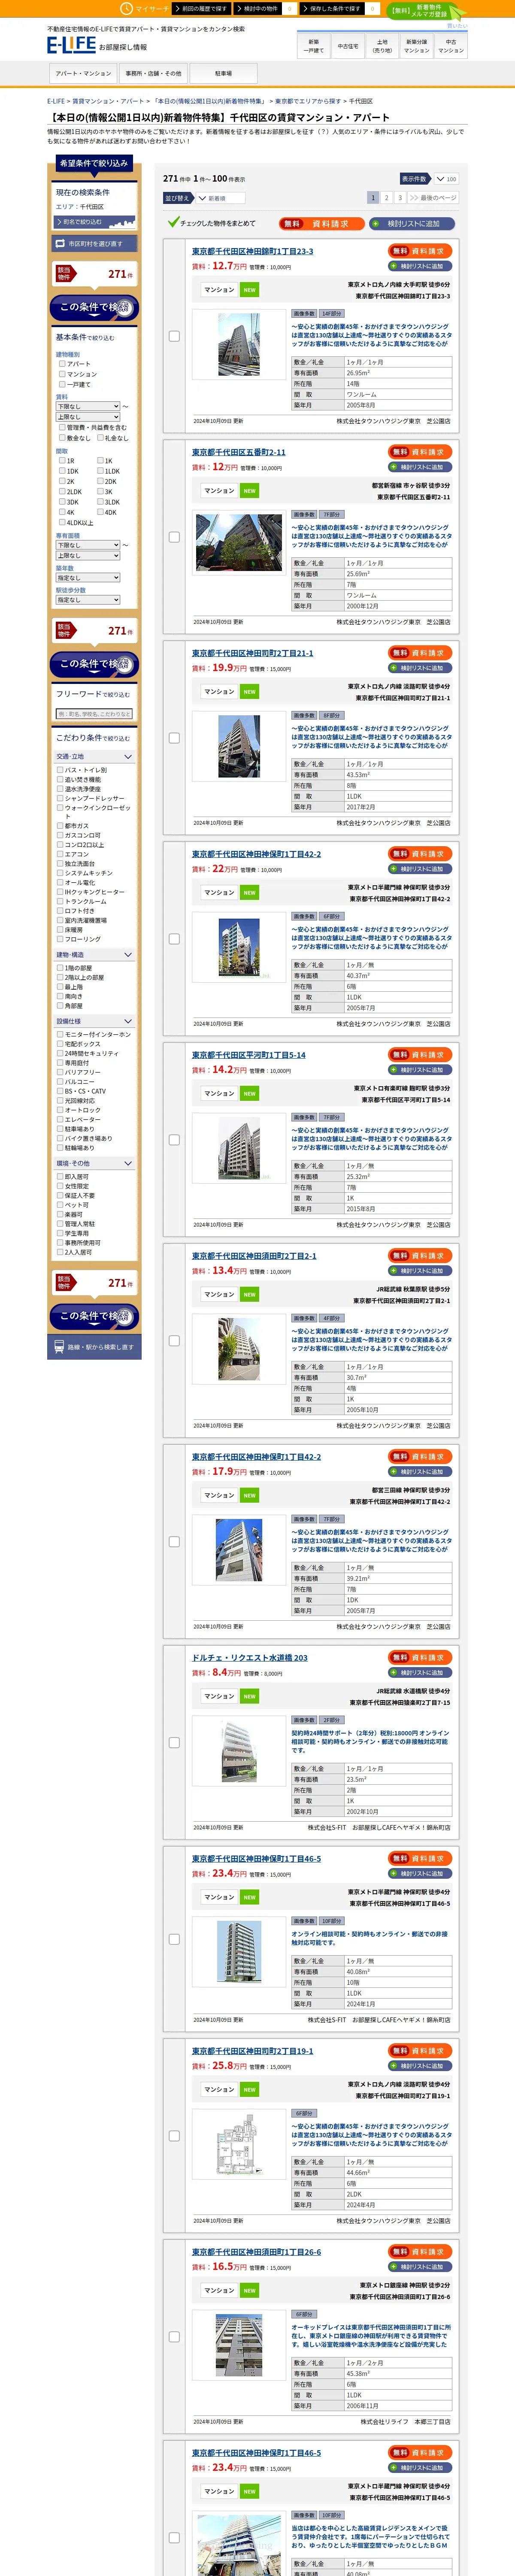Click 町名で絞り込む button in sidebar
This screenshot has width=515, height=2576.
94,222
